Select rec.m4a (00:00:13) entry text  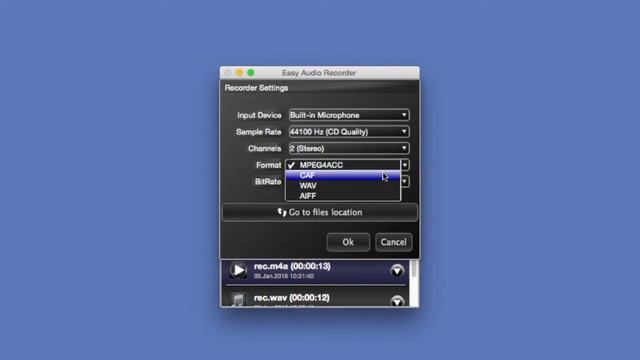(x=292, y=266)
